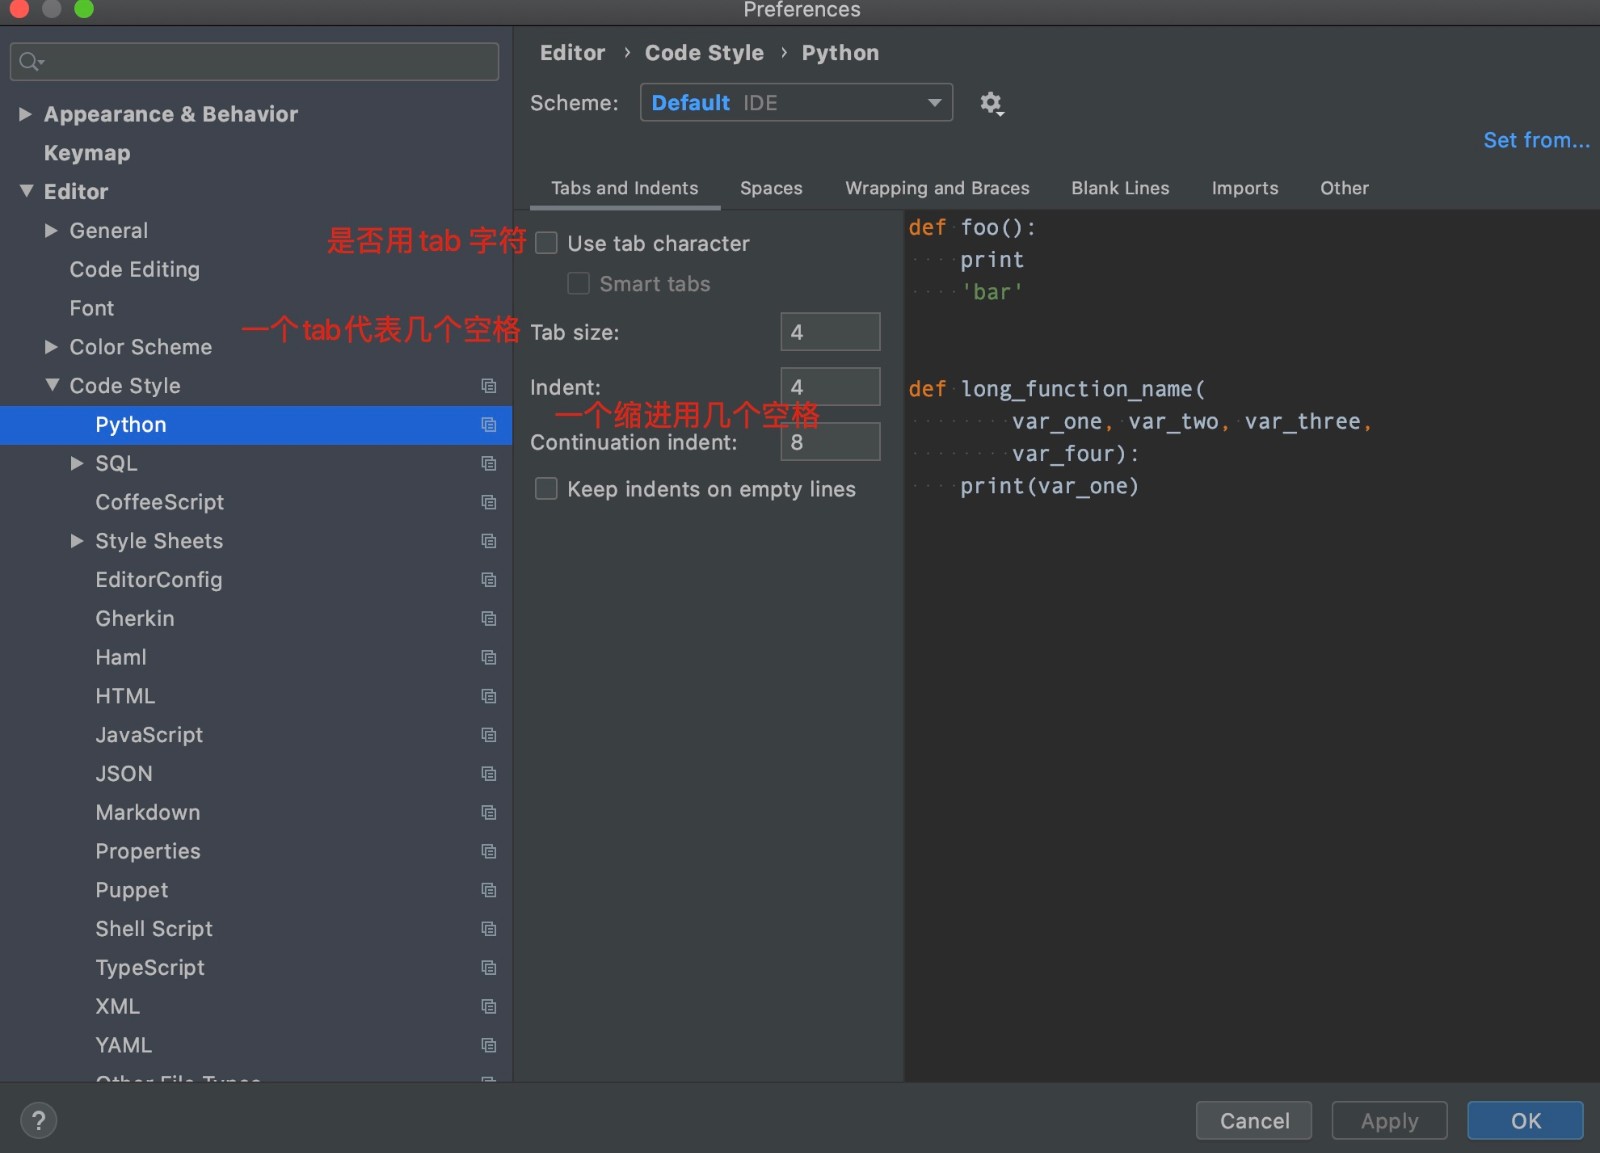Select Code Editing settings
This screenshot has width=1600, height=1153.
134,269
